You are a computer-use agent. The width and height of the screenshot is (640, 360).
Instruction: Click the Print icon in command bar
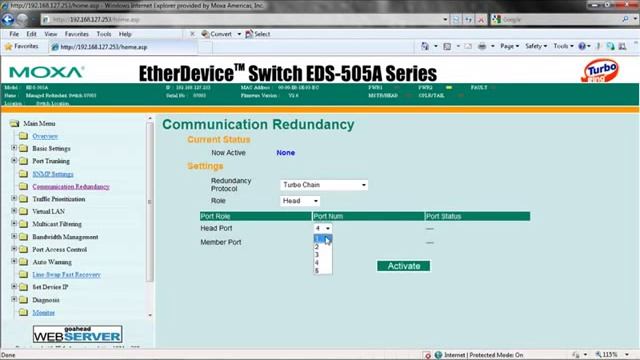(x=482, y=47)
